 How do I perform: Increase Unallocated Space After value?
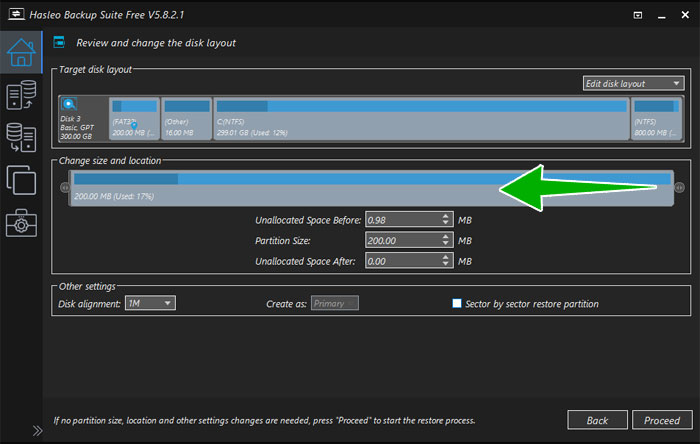tap(446, 257)
